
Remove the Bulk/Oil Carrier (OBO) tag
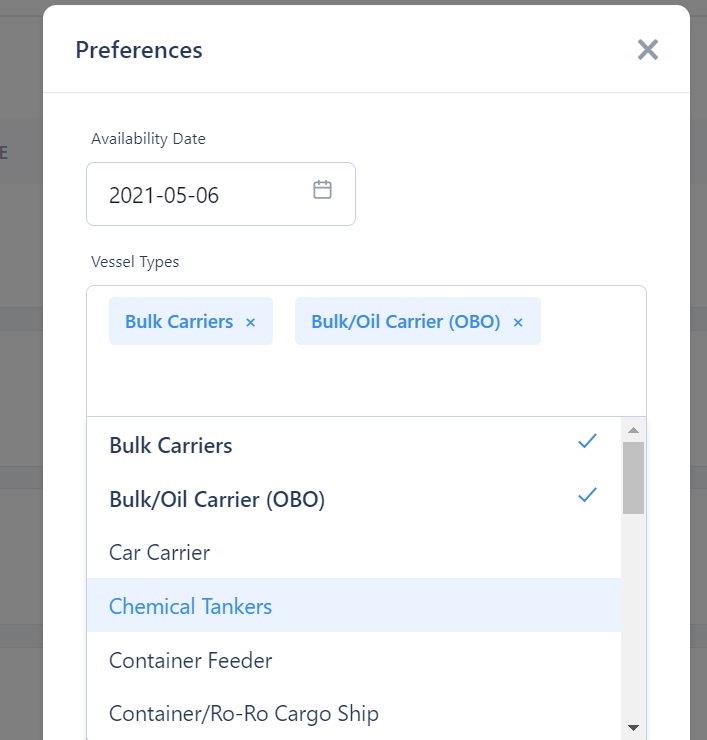click(518, 322)
